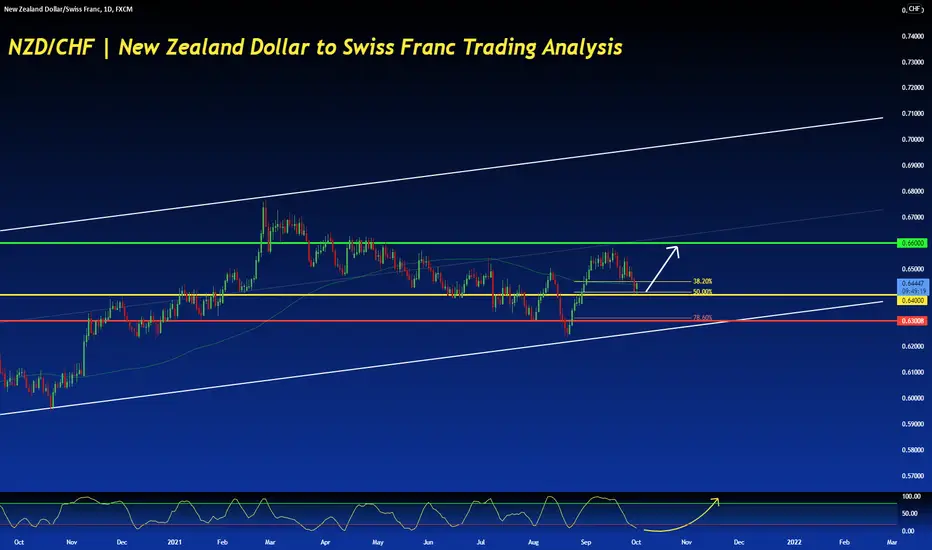Viewport: 932px width, 550px height.
Task: Click the 0.74000 price axis value
Action: point(913,36)
